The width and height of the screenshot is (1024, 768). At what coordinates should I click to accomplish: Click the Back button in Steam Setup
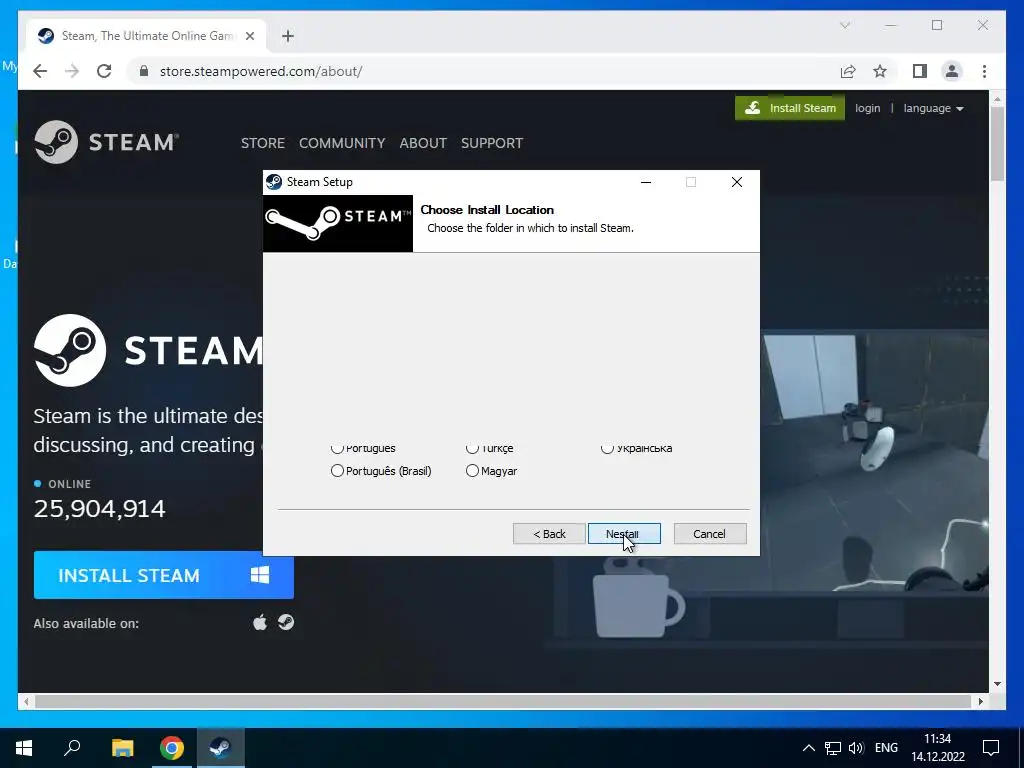pos(549,534)
